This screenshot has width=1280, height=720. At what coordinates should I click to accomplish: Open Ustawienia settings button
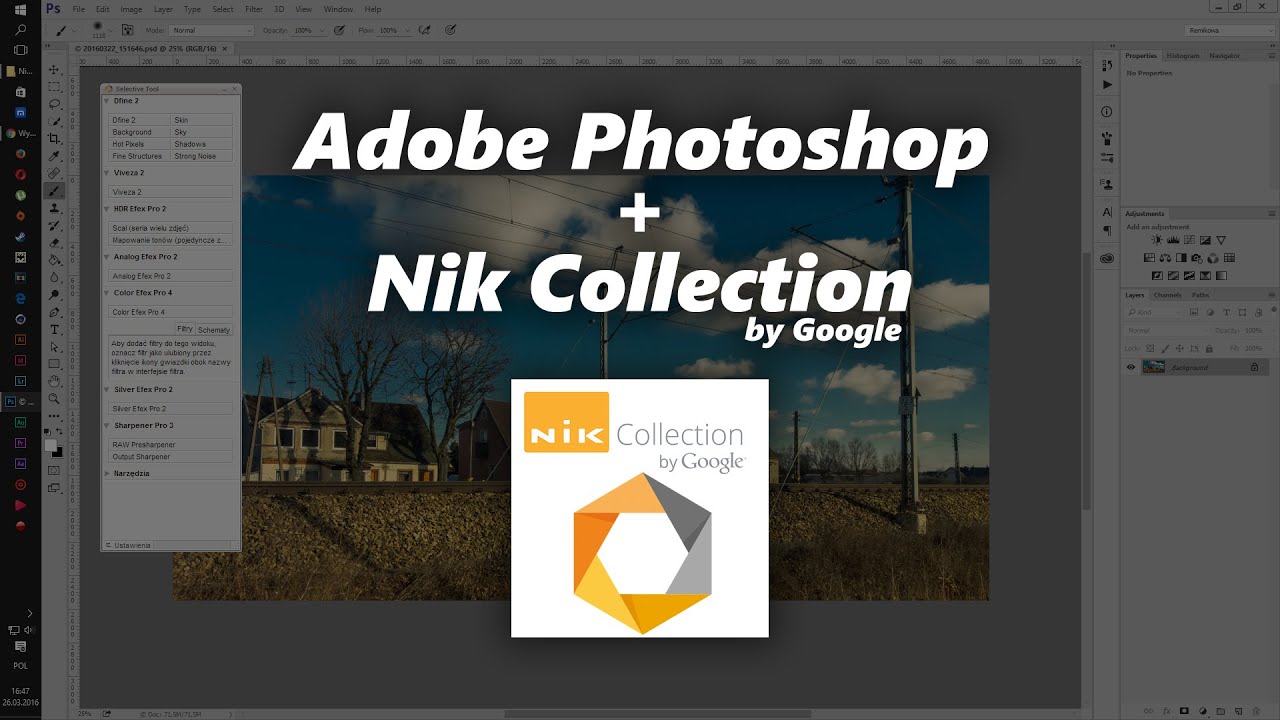[x=131, y=545]
